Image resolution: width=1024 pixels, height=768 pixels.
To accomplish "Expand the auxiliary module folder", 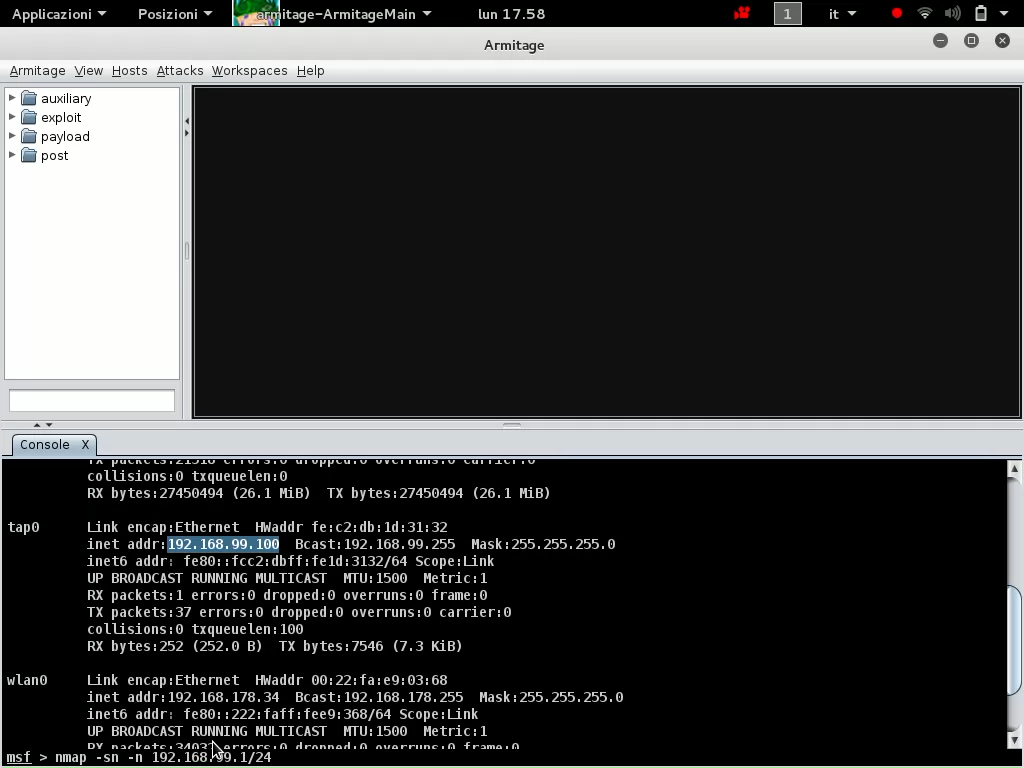I will coord(12,98).
